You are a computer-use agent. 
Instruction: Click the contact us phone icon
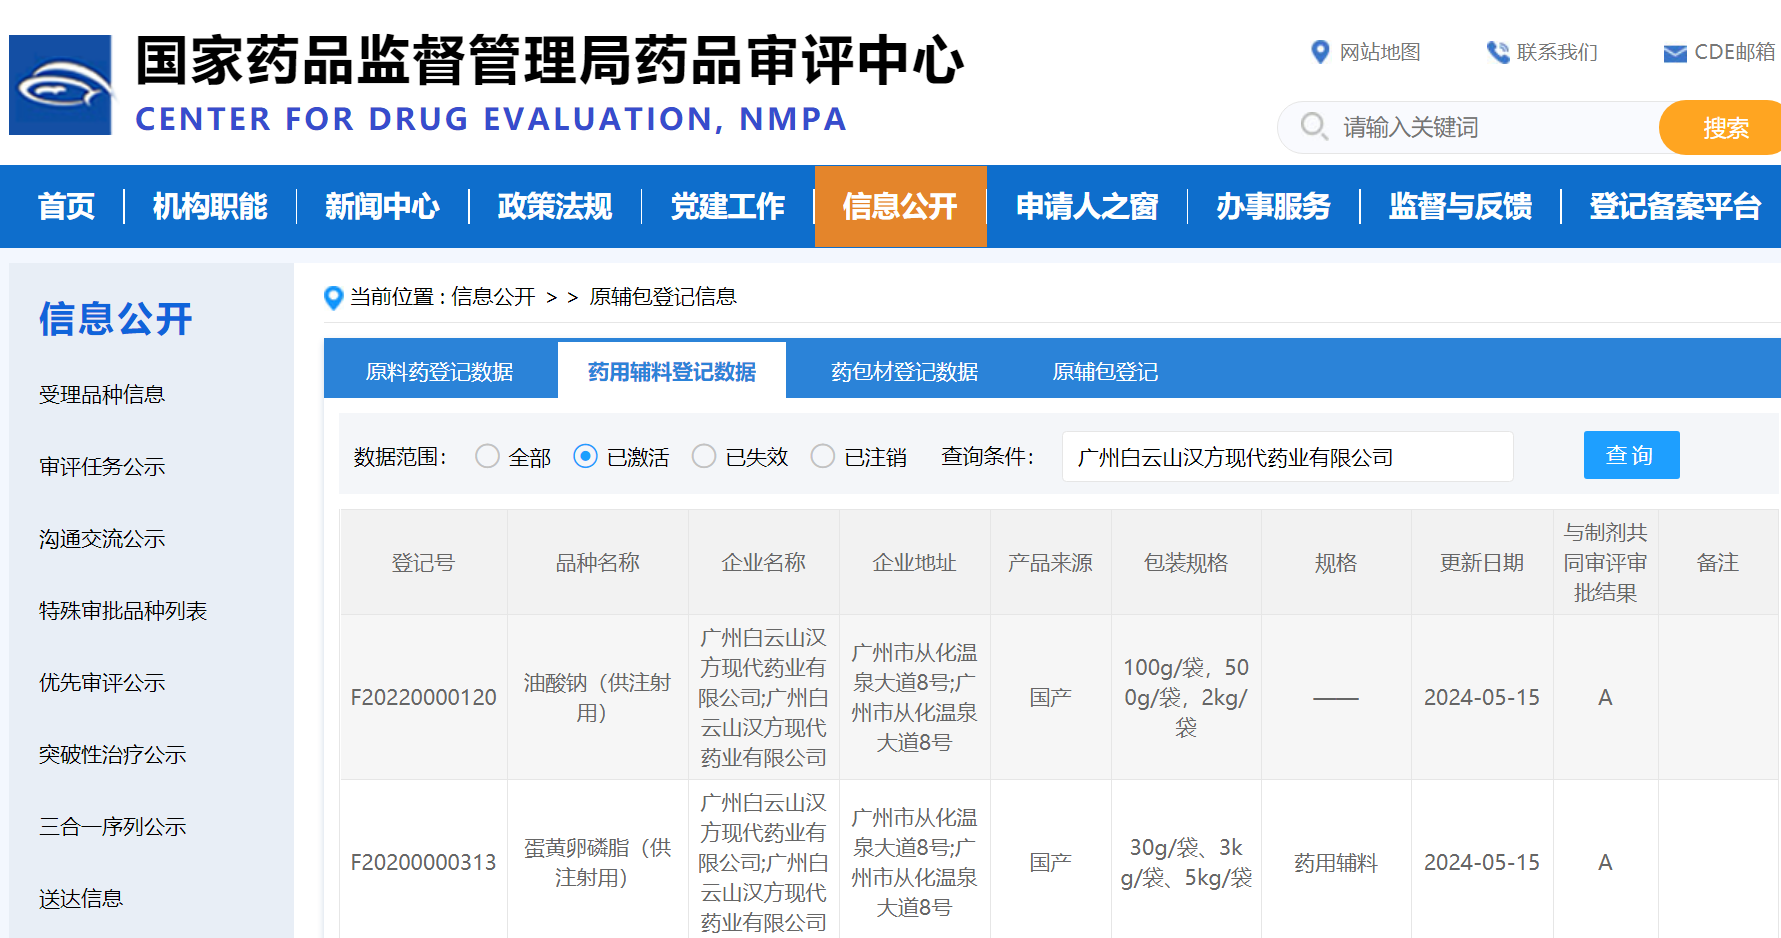[x=1497, y=52]
